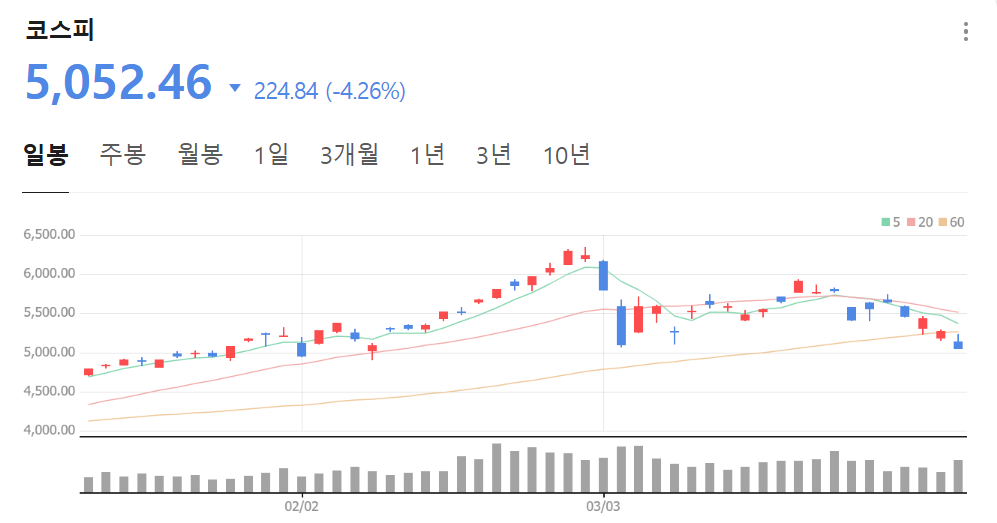The height and width of the screenshot is (523, 997).
Task: Click the 5,052.46 index value
Action: (118, 83)
